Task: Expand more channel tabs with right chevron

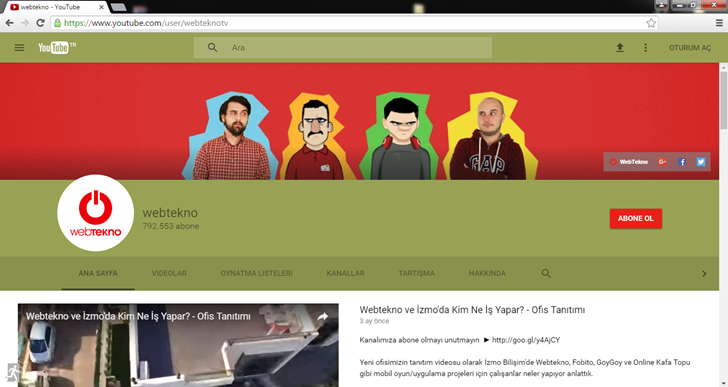Action: coord(704,274)
